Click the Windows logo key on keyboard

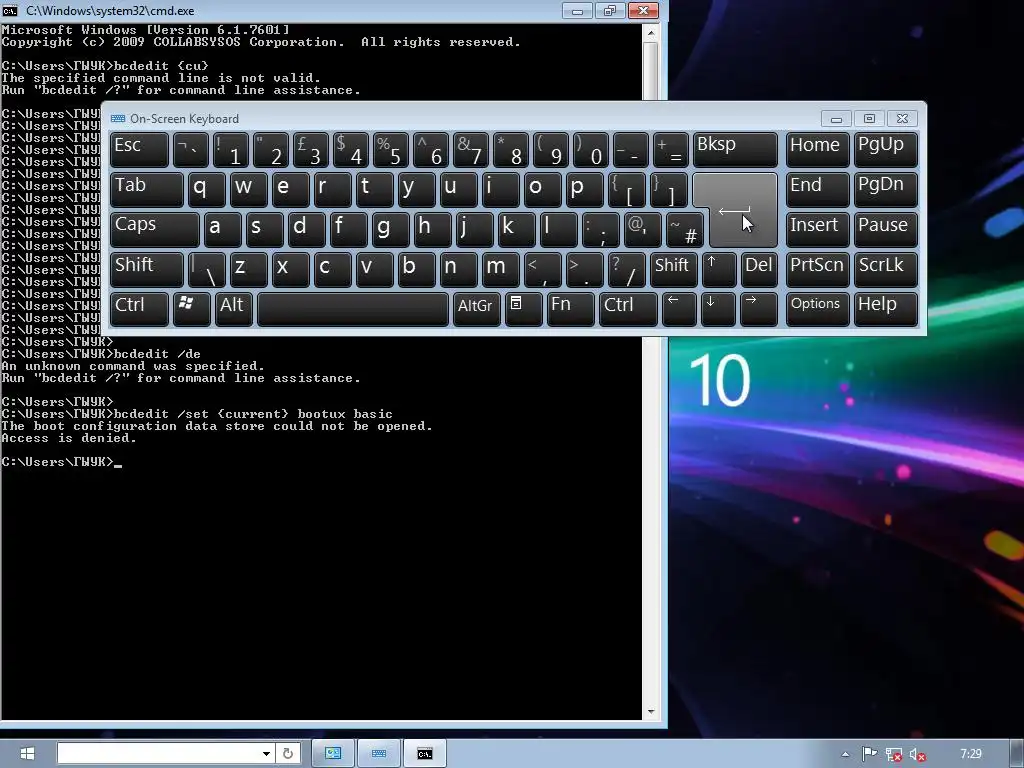click(191, 310)
